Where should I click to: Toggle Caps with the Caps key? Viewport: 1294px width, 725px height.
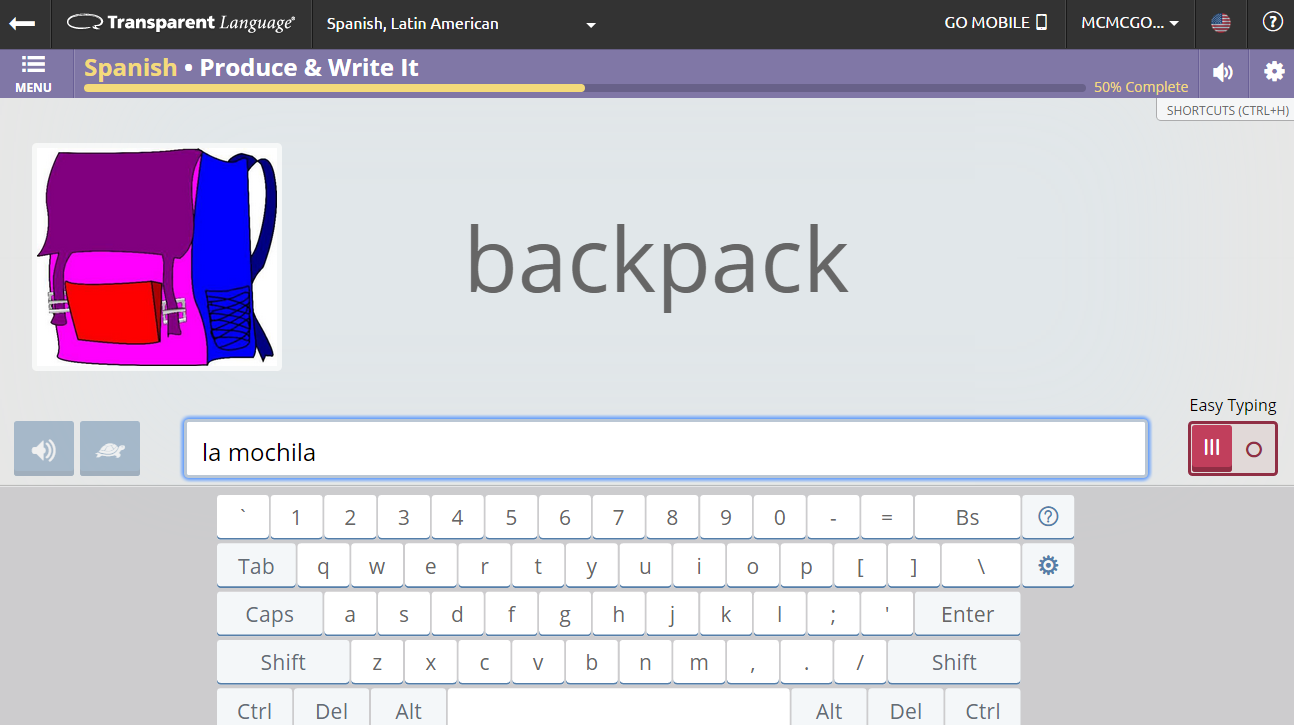(x=269, y=613)
